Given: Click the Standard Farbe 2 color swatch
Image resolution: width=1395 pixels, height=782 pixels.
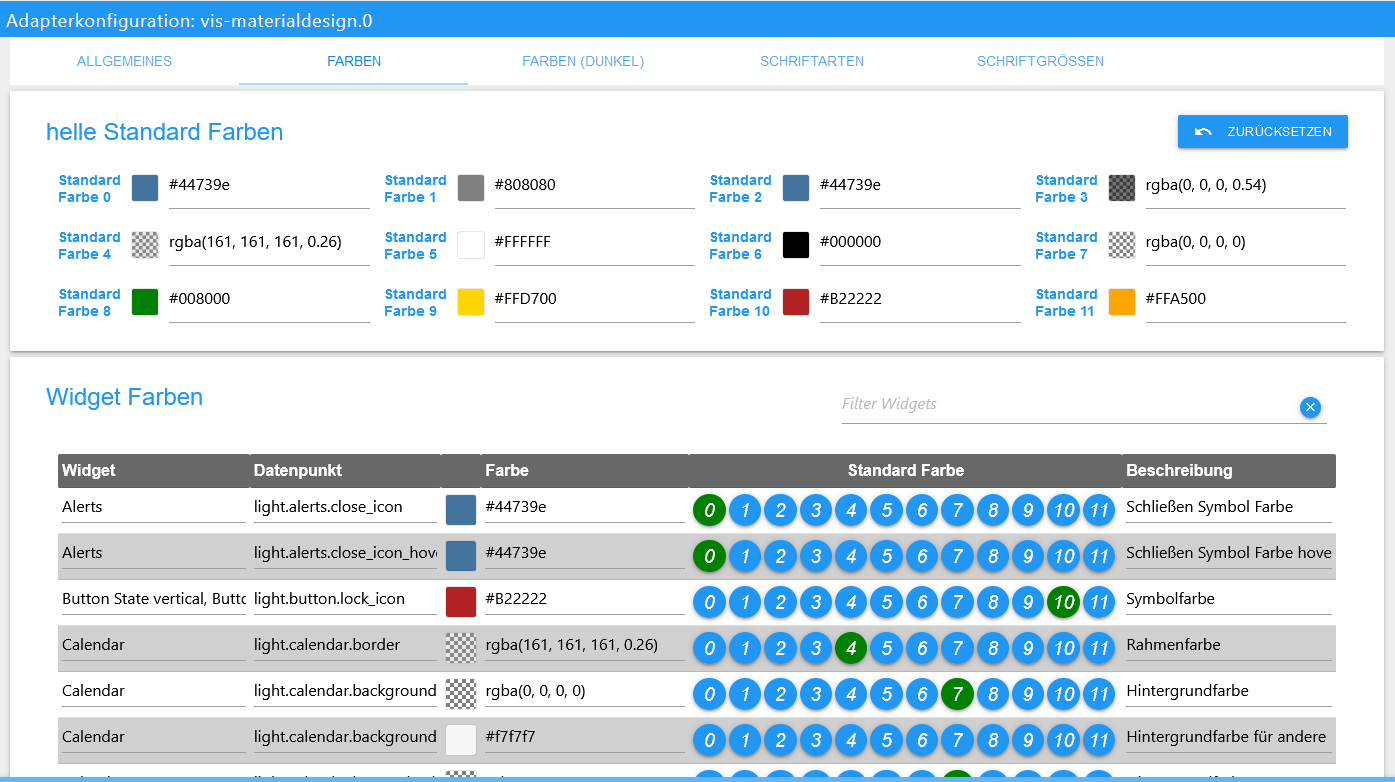Looking at the screenshot, I should tap(796, 188).
